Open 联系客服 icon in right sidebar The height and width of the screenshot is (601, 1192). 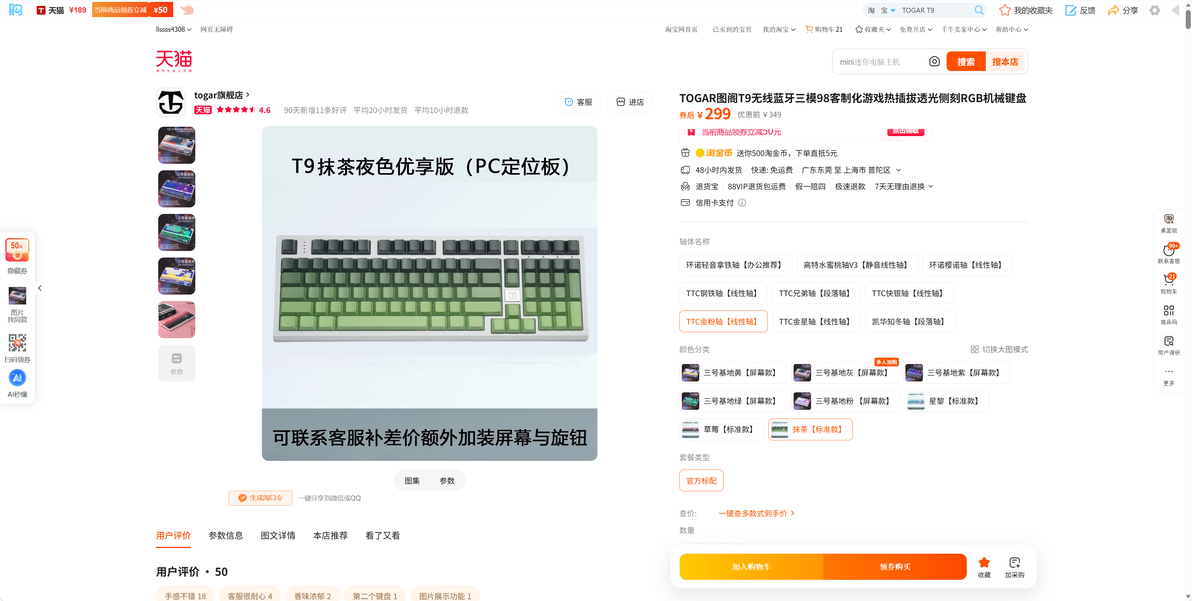coord(1168,253)
